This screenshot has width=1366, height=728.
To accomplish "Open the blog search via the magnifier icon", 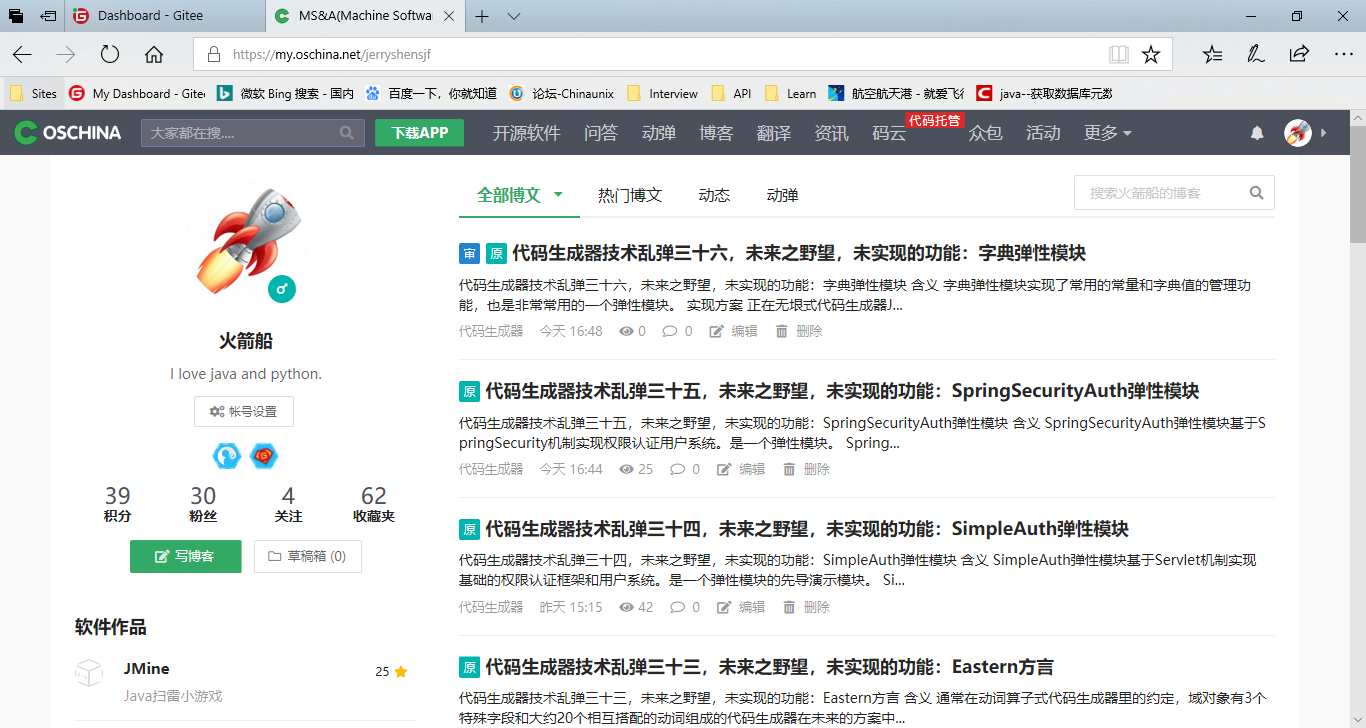I will tap(1256, 192).
